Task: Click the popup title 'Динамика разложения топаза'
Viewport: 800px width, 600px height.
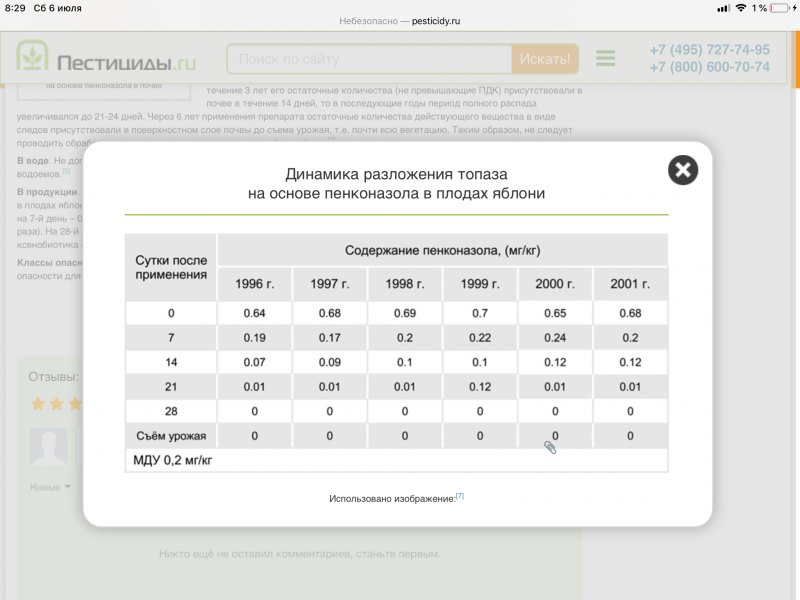Action: (x=396, y=174)
